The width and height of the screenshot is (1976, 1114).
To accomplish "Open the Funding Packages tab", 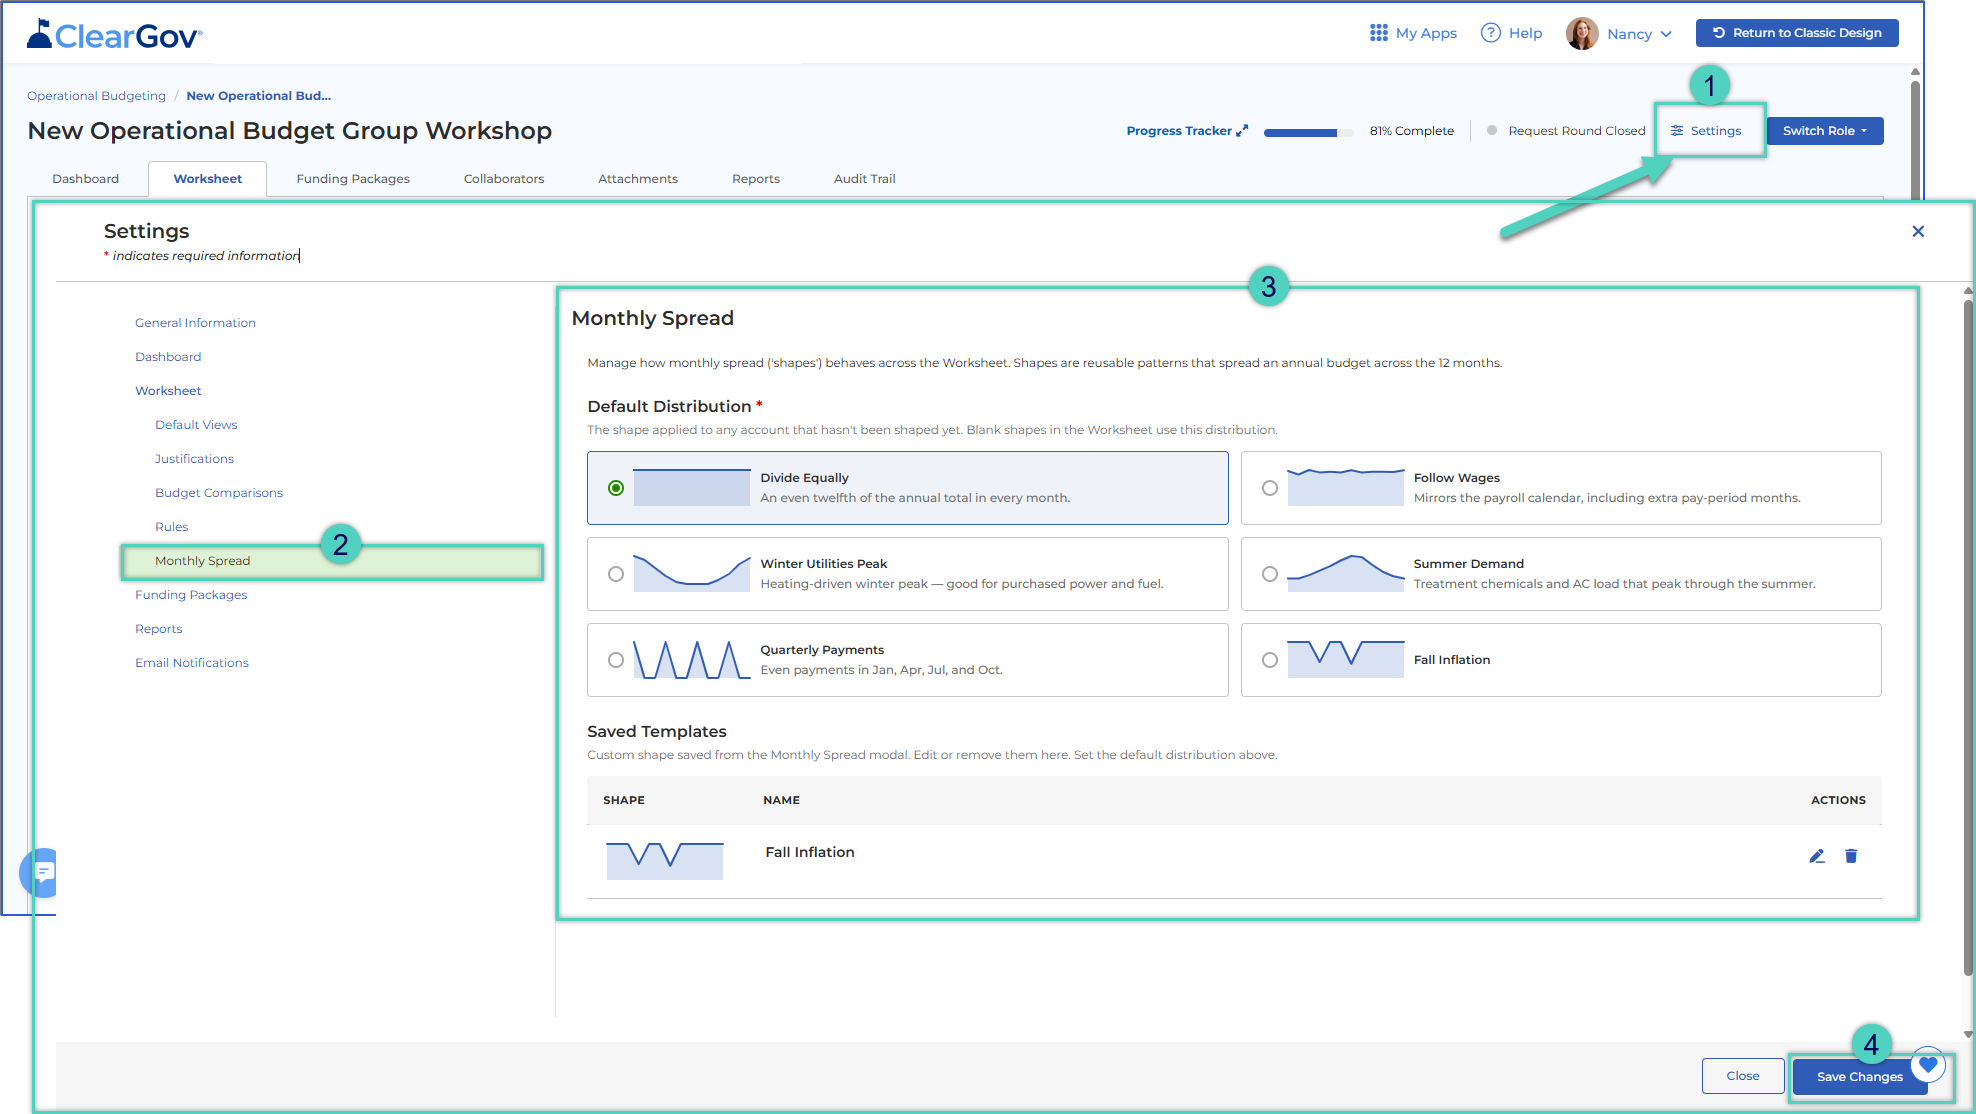I will click(353, 179).
